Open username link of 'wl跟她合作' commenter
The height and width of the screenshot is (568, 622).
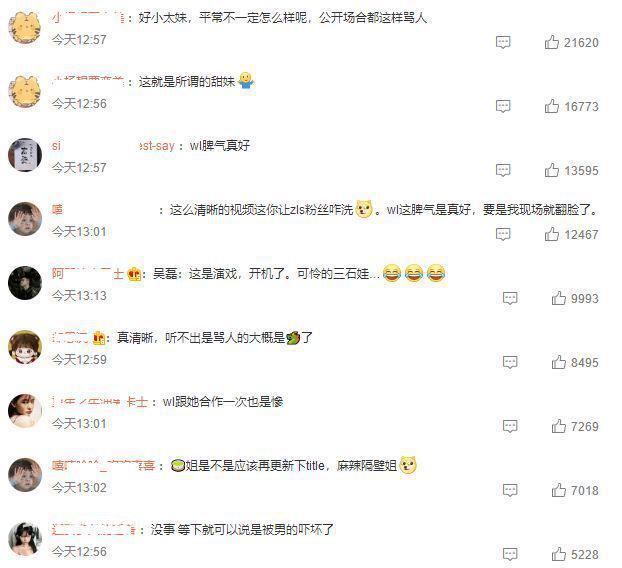point(99,402)
